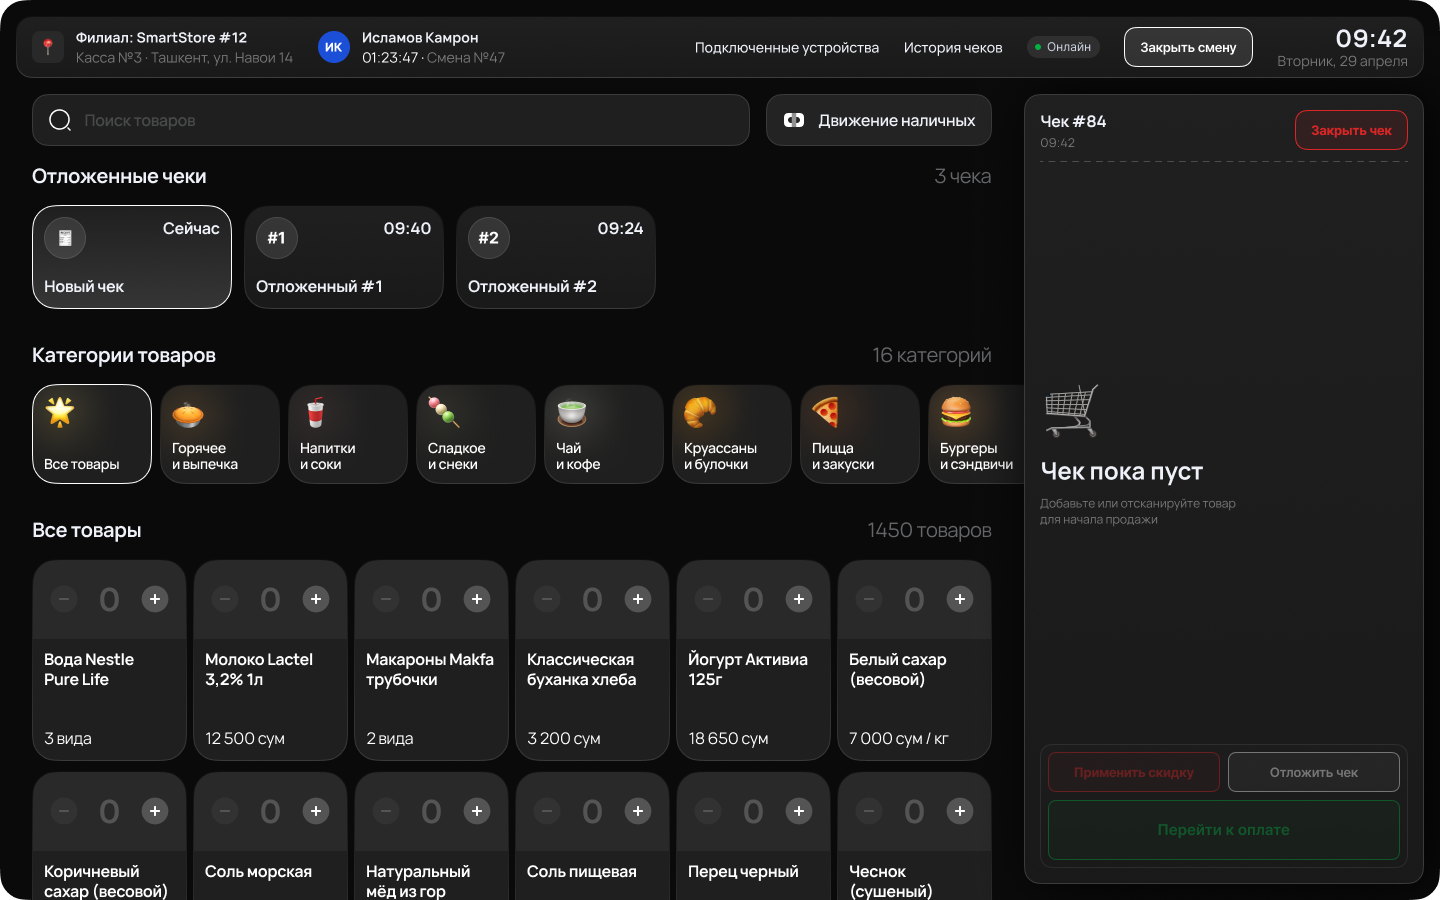This screenshot has height=900, width=1440.
Task: Click the burger icon category
Action: click(x=956, y=412)
